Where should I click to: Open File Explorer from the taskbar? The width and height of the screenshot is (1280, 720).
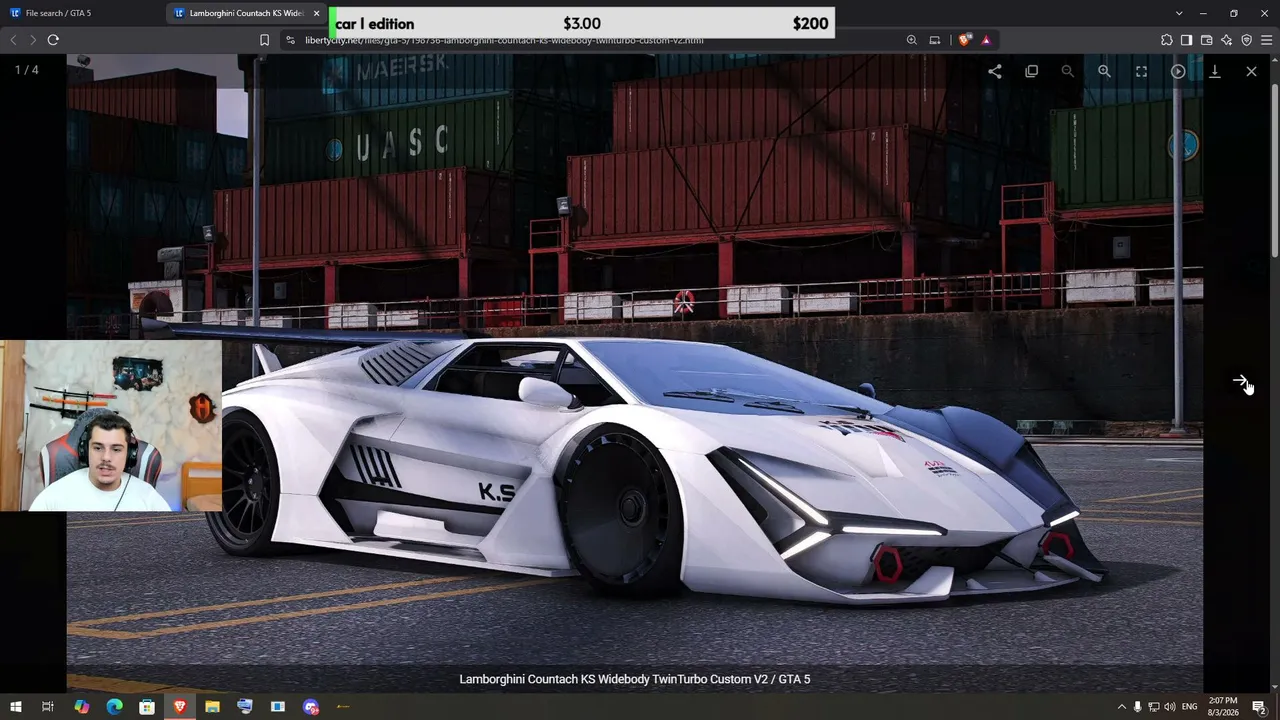click(x=212, y=707)
